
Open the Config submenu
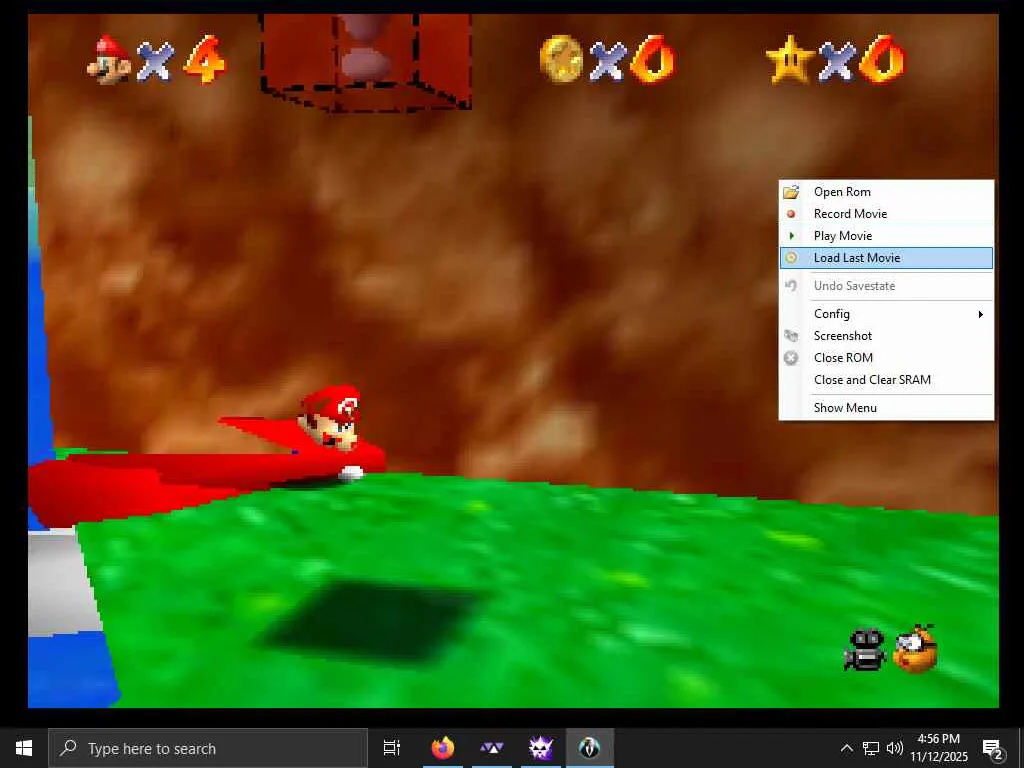(886, 314)
